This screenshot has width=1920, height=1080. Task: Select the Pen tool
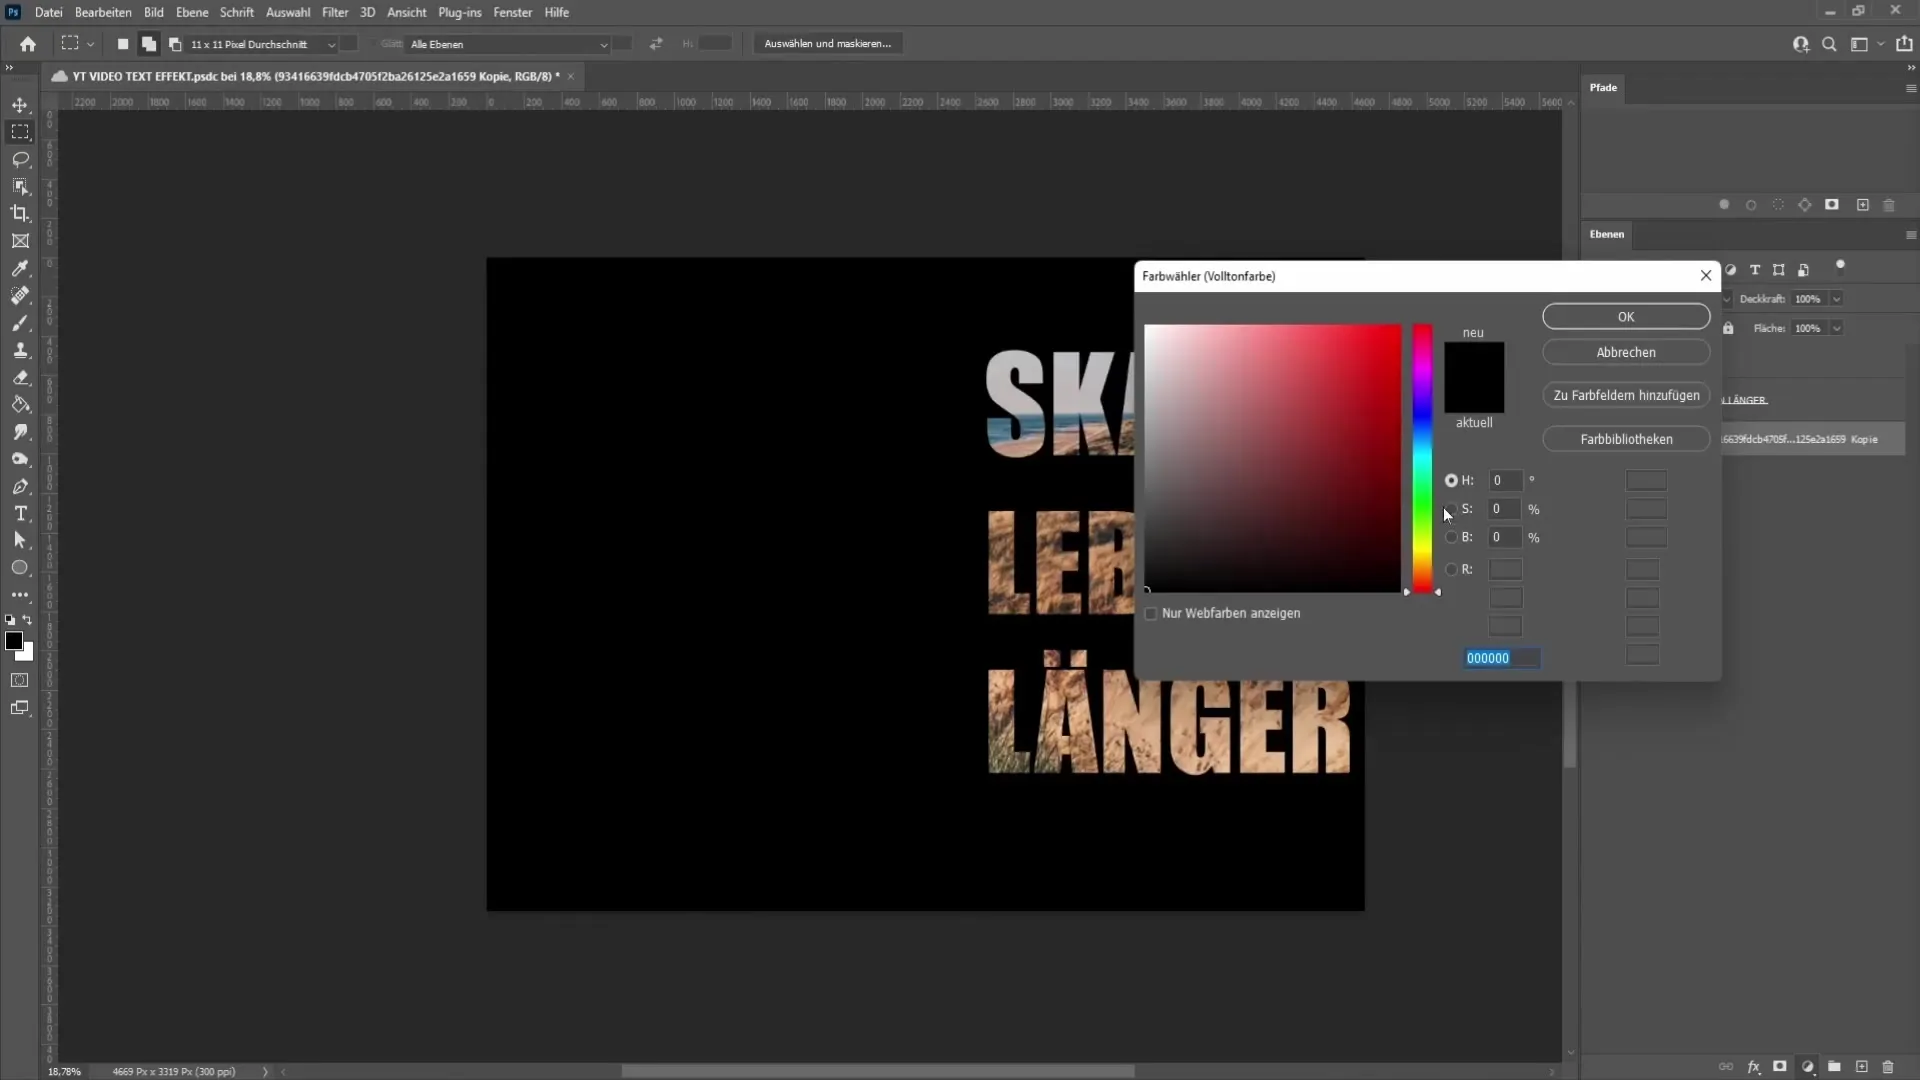pos(20,486)
